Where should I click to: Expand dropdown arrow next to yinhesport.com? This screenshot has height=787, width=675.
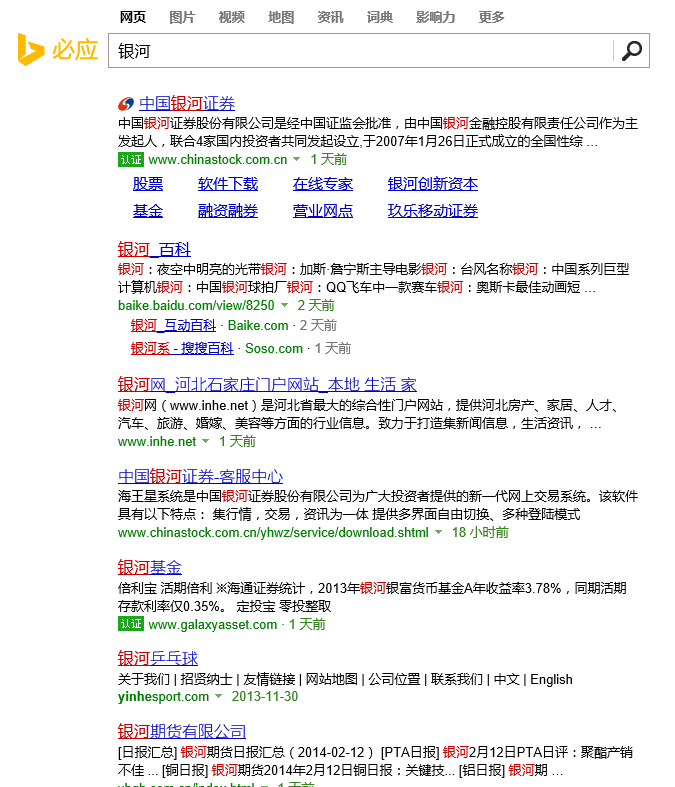pos(218,696)
